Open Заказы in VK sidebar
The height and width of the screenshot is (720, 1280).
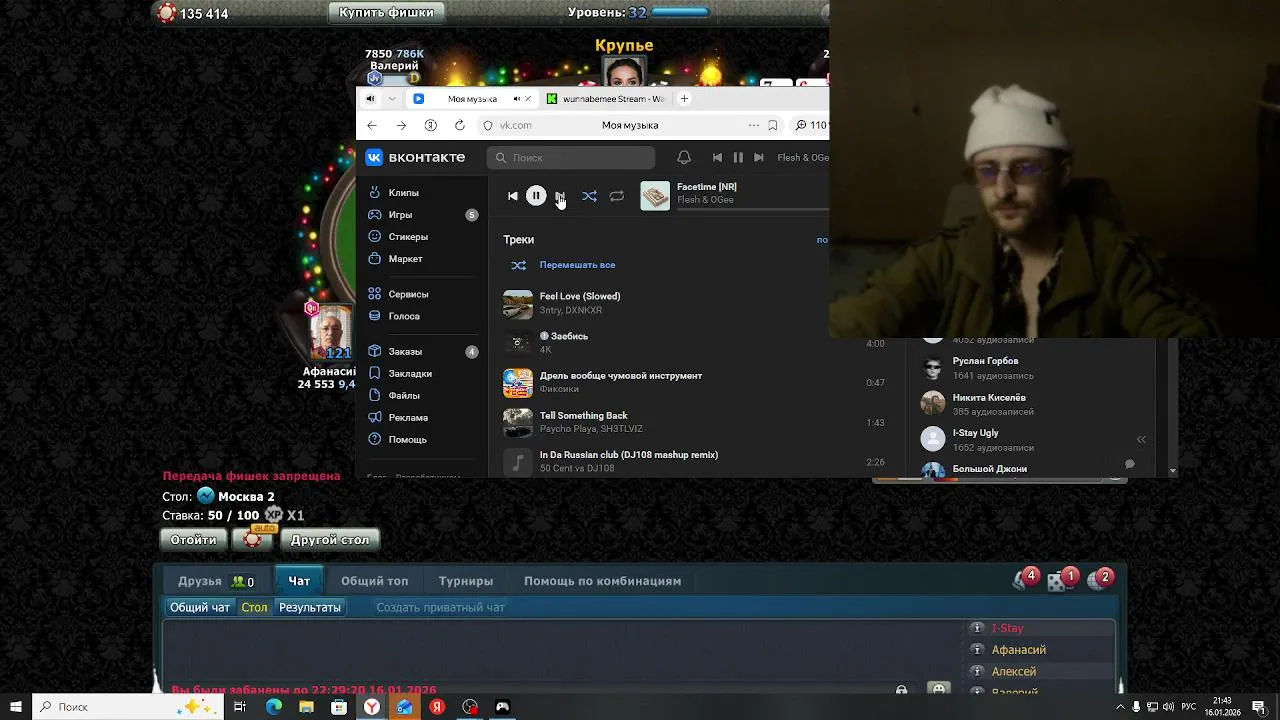tap(405, 352)
